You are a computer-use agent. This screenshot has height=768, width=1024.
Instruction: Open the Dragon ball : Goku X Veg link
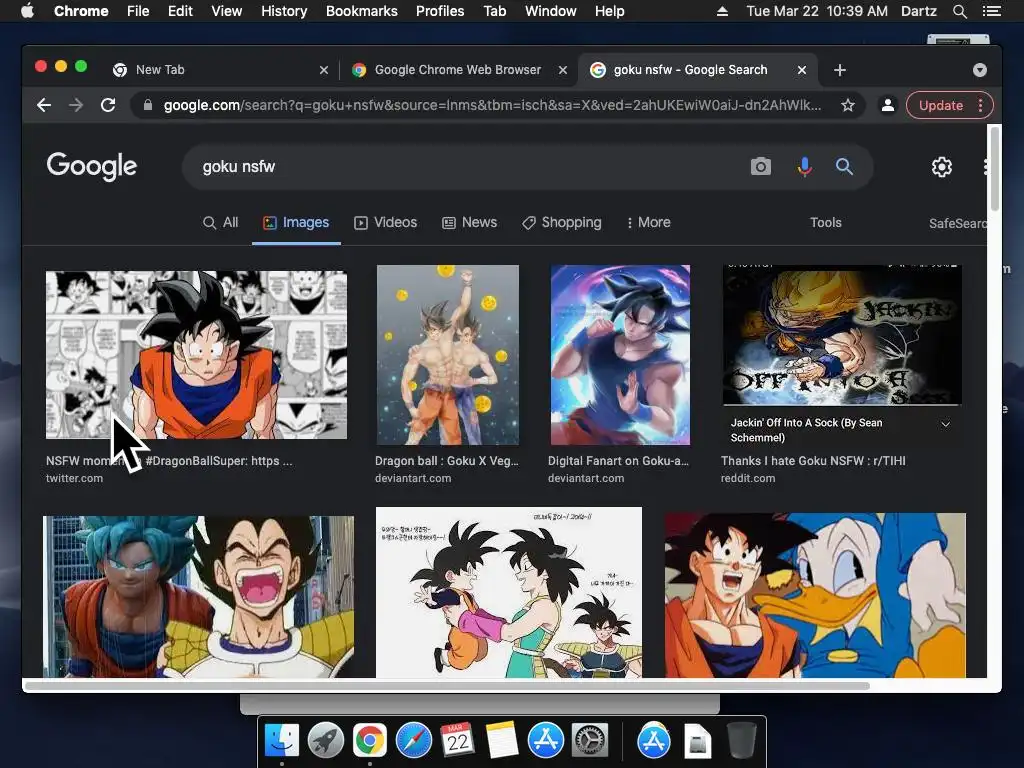pos(447,461)
